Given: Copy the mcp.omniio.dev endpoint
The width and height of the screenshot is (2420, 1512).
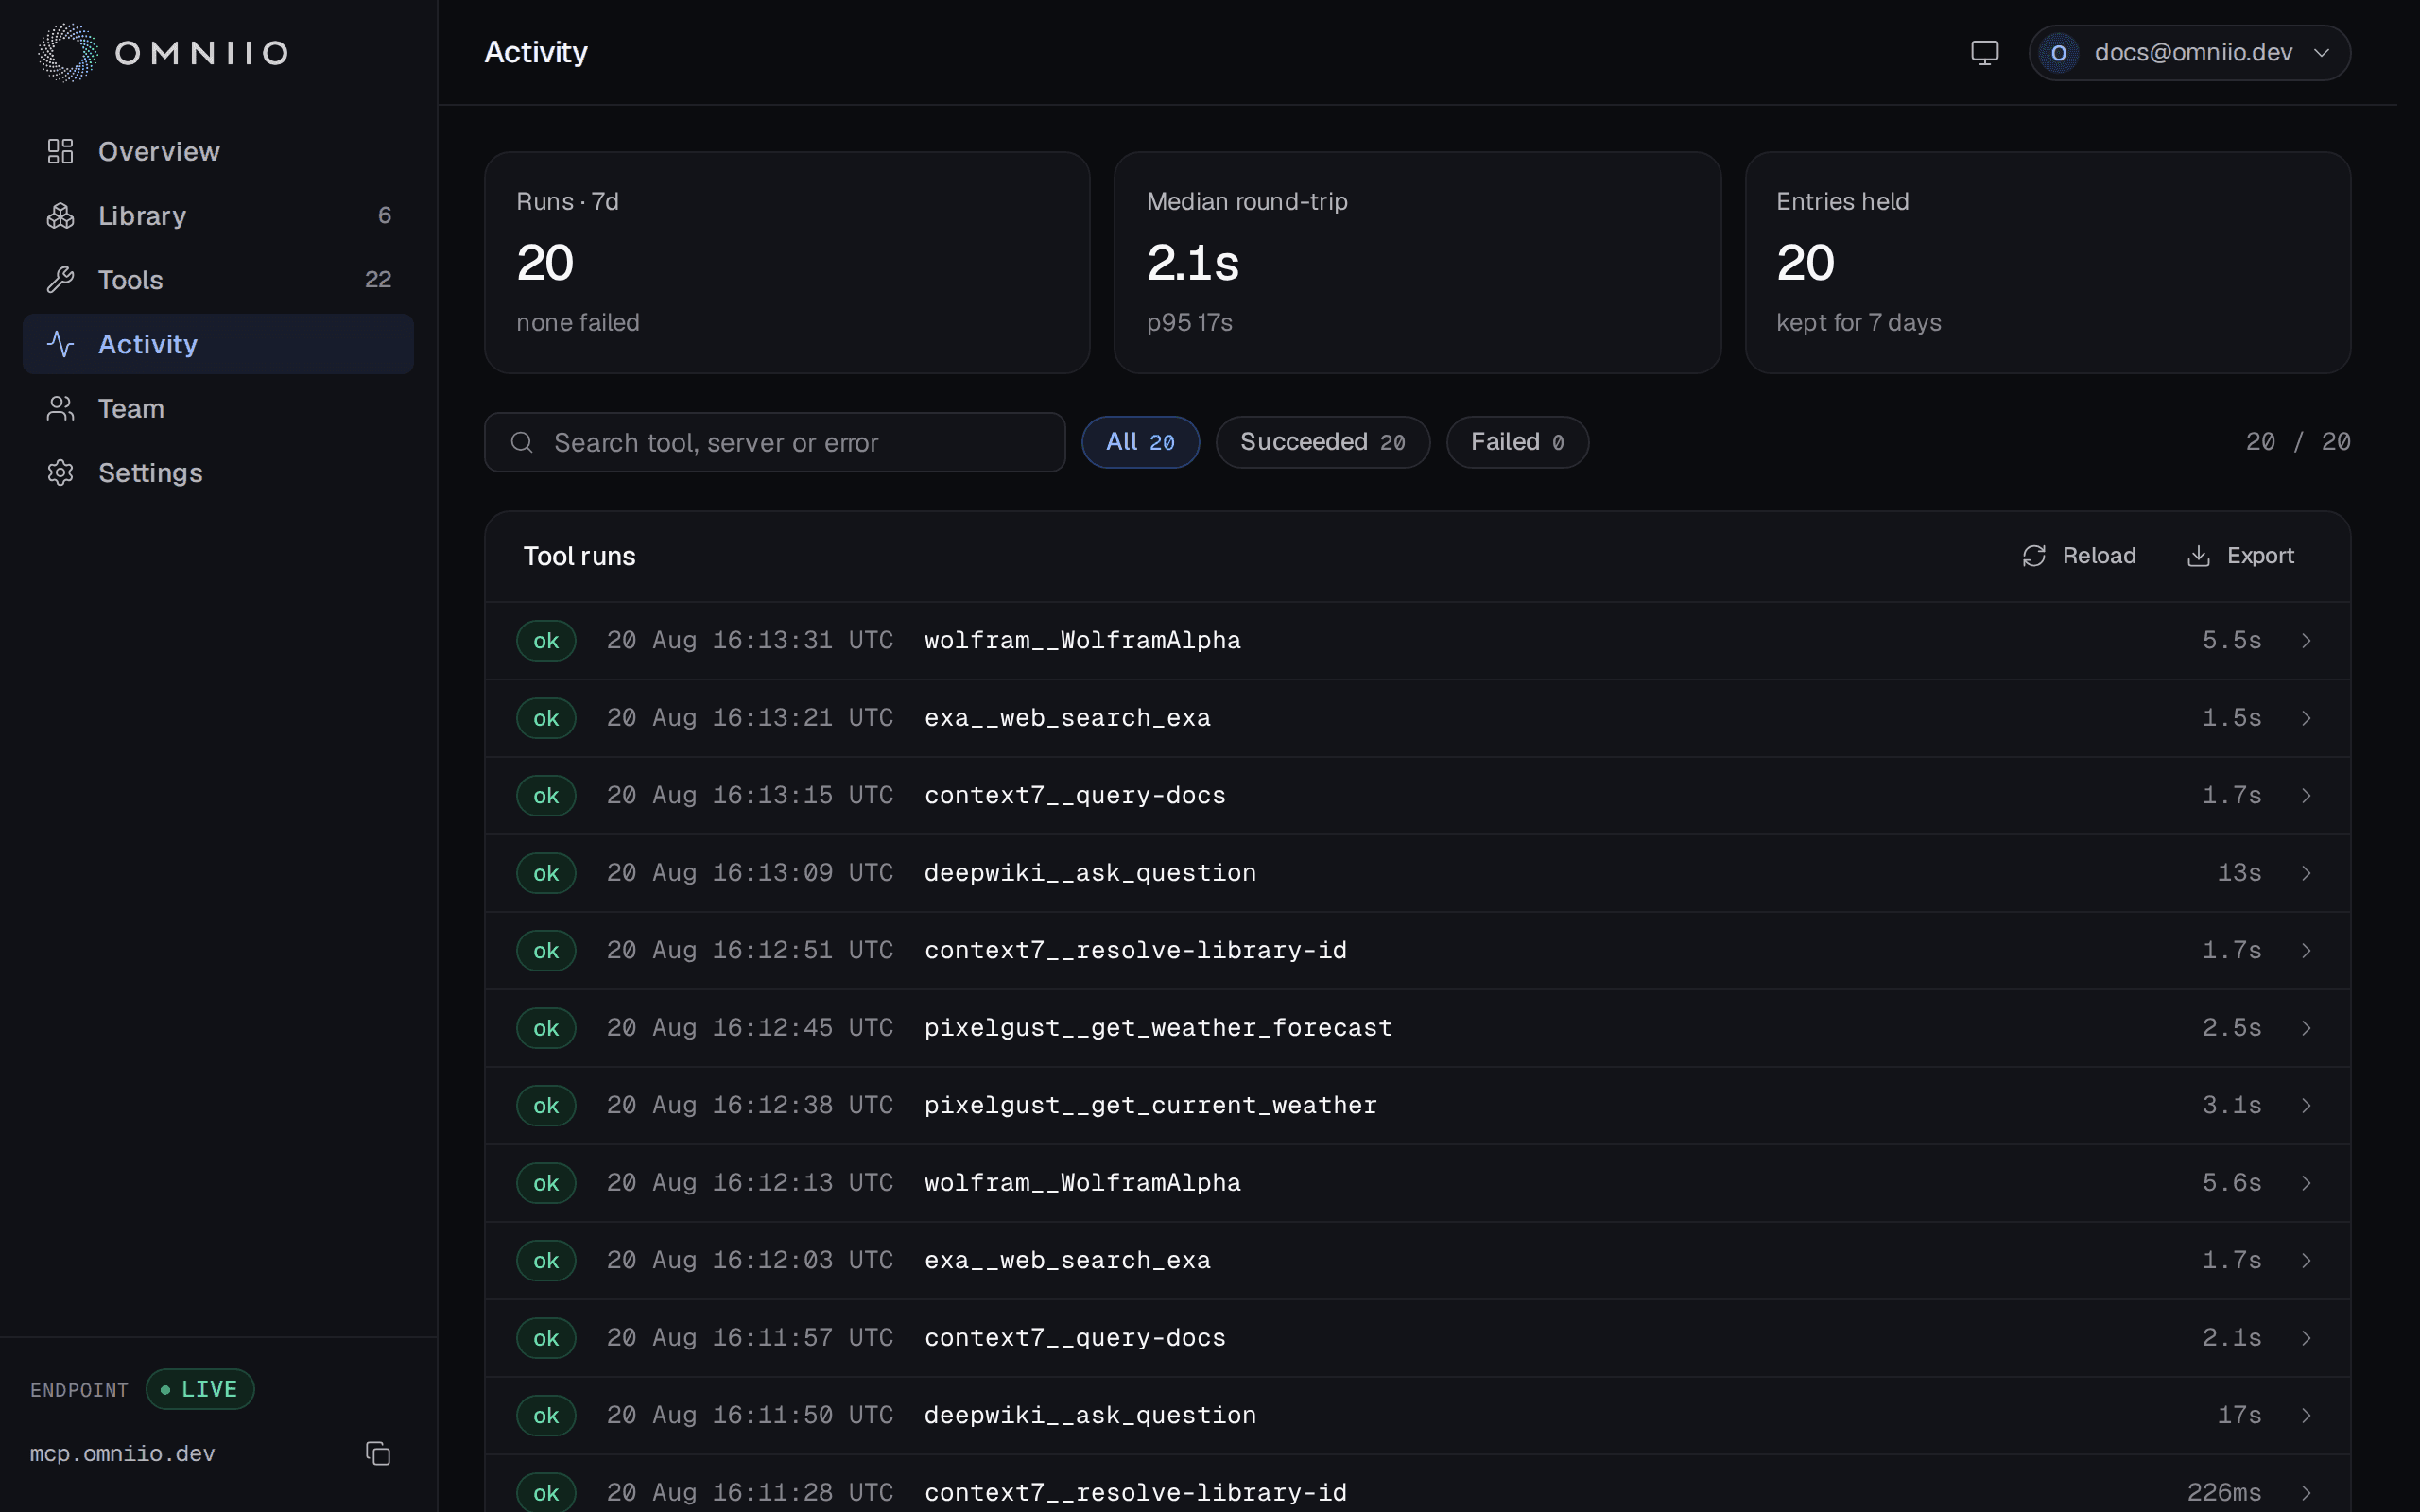Looking at the screenshot, I should point(378,1453).
